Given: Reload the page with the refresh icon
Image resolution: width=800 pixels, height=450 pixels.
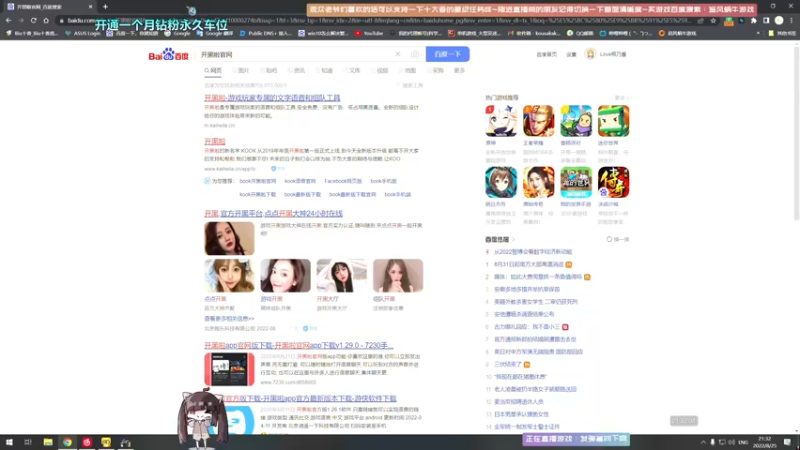Looking at the screenshot, I should (x=34, y=20).
